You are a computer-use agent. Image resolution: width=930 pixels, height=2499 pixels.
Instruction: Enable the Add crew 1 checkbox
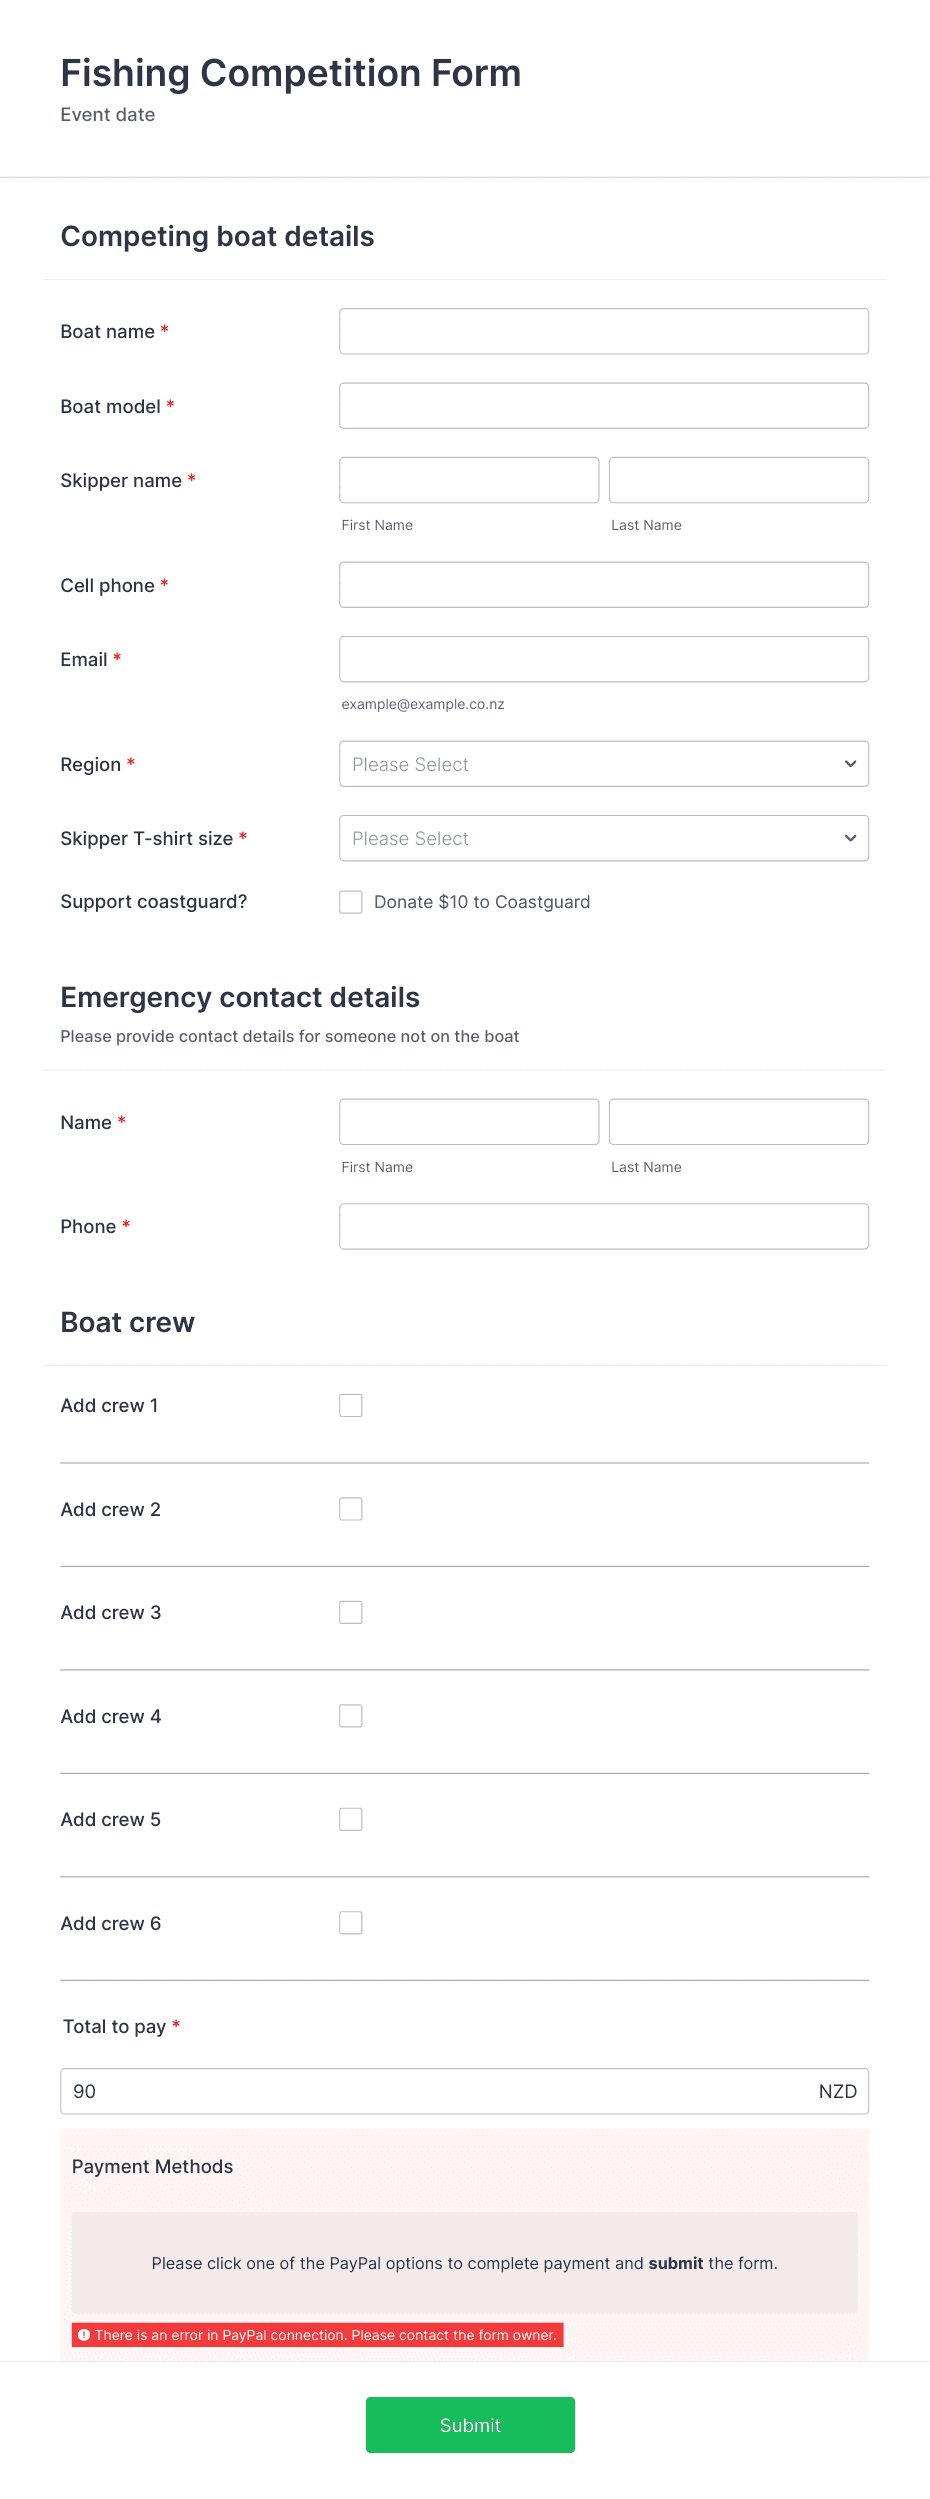(x=351, y=1406)
